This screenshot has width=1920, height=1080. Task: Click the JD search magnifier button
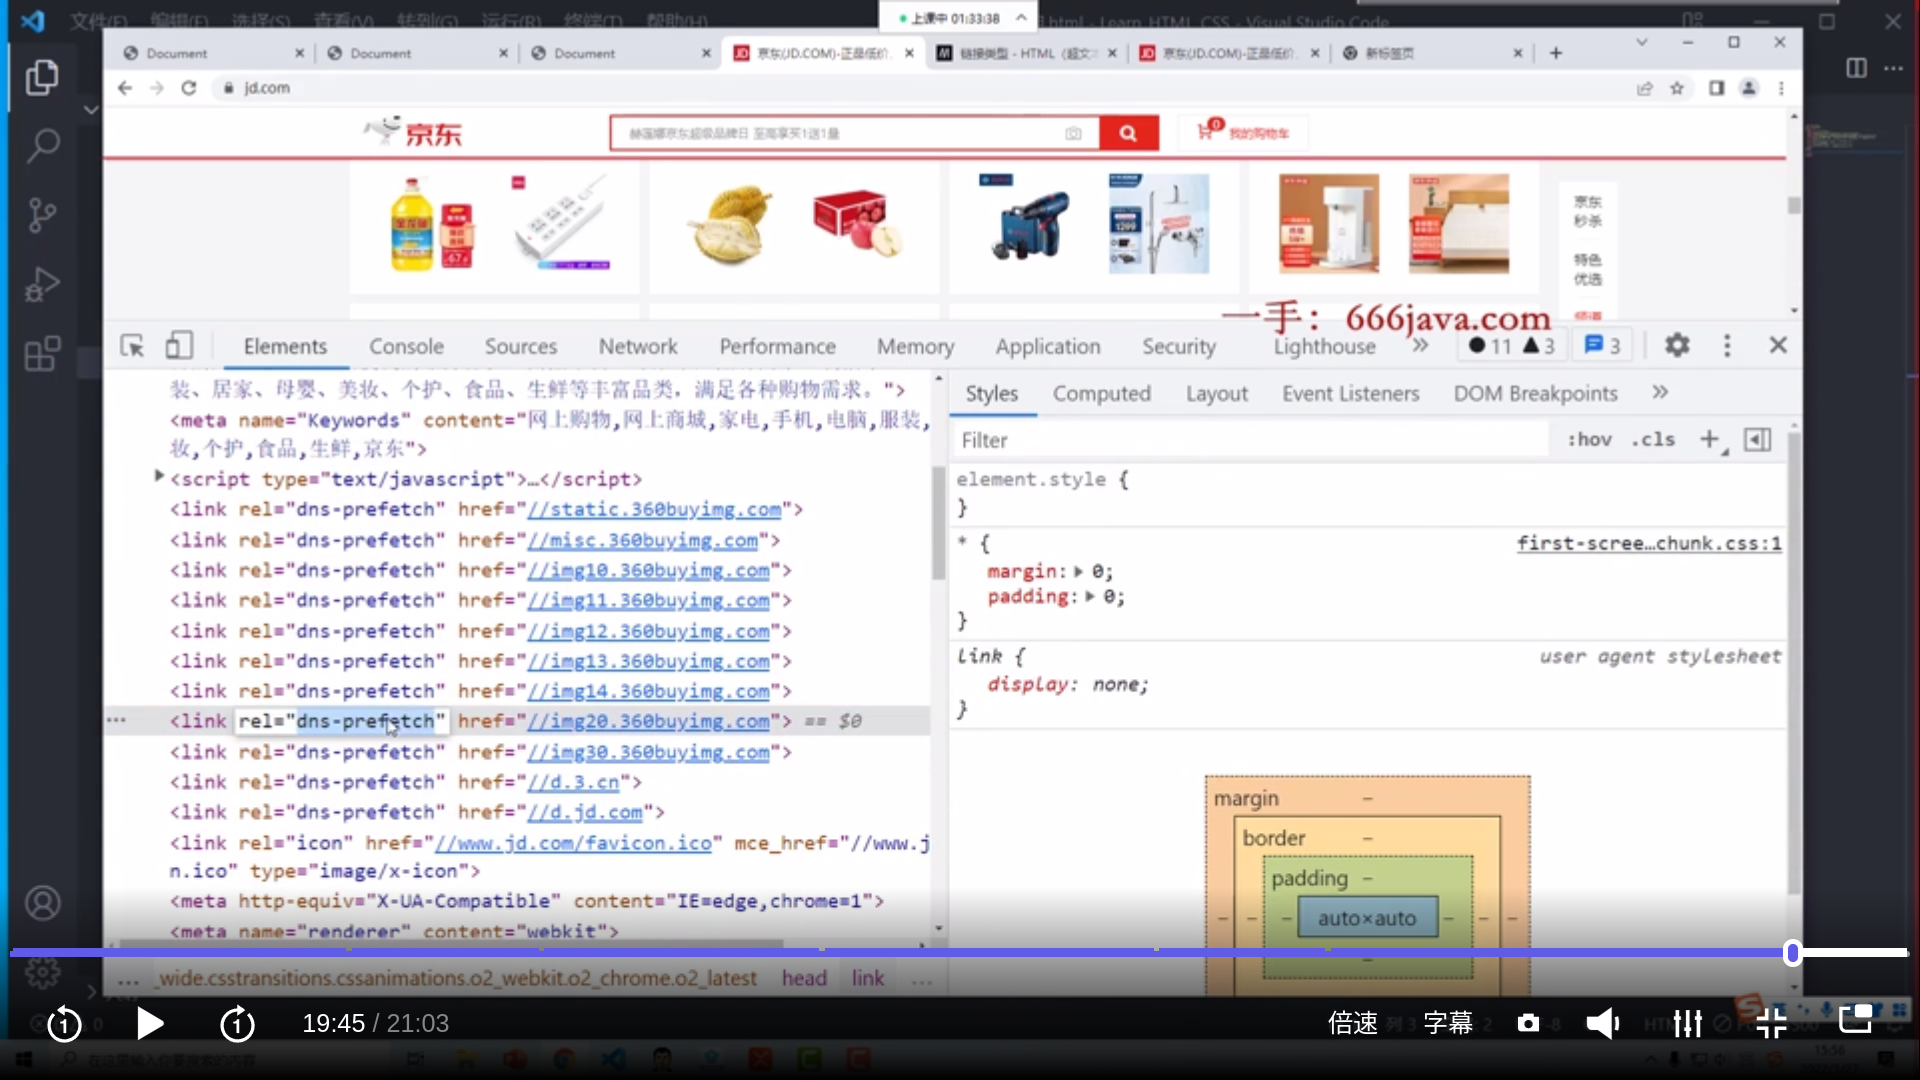point(1128,133)
